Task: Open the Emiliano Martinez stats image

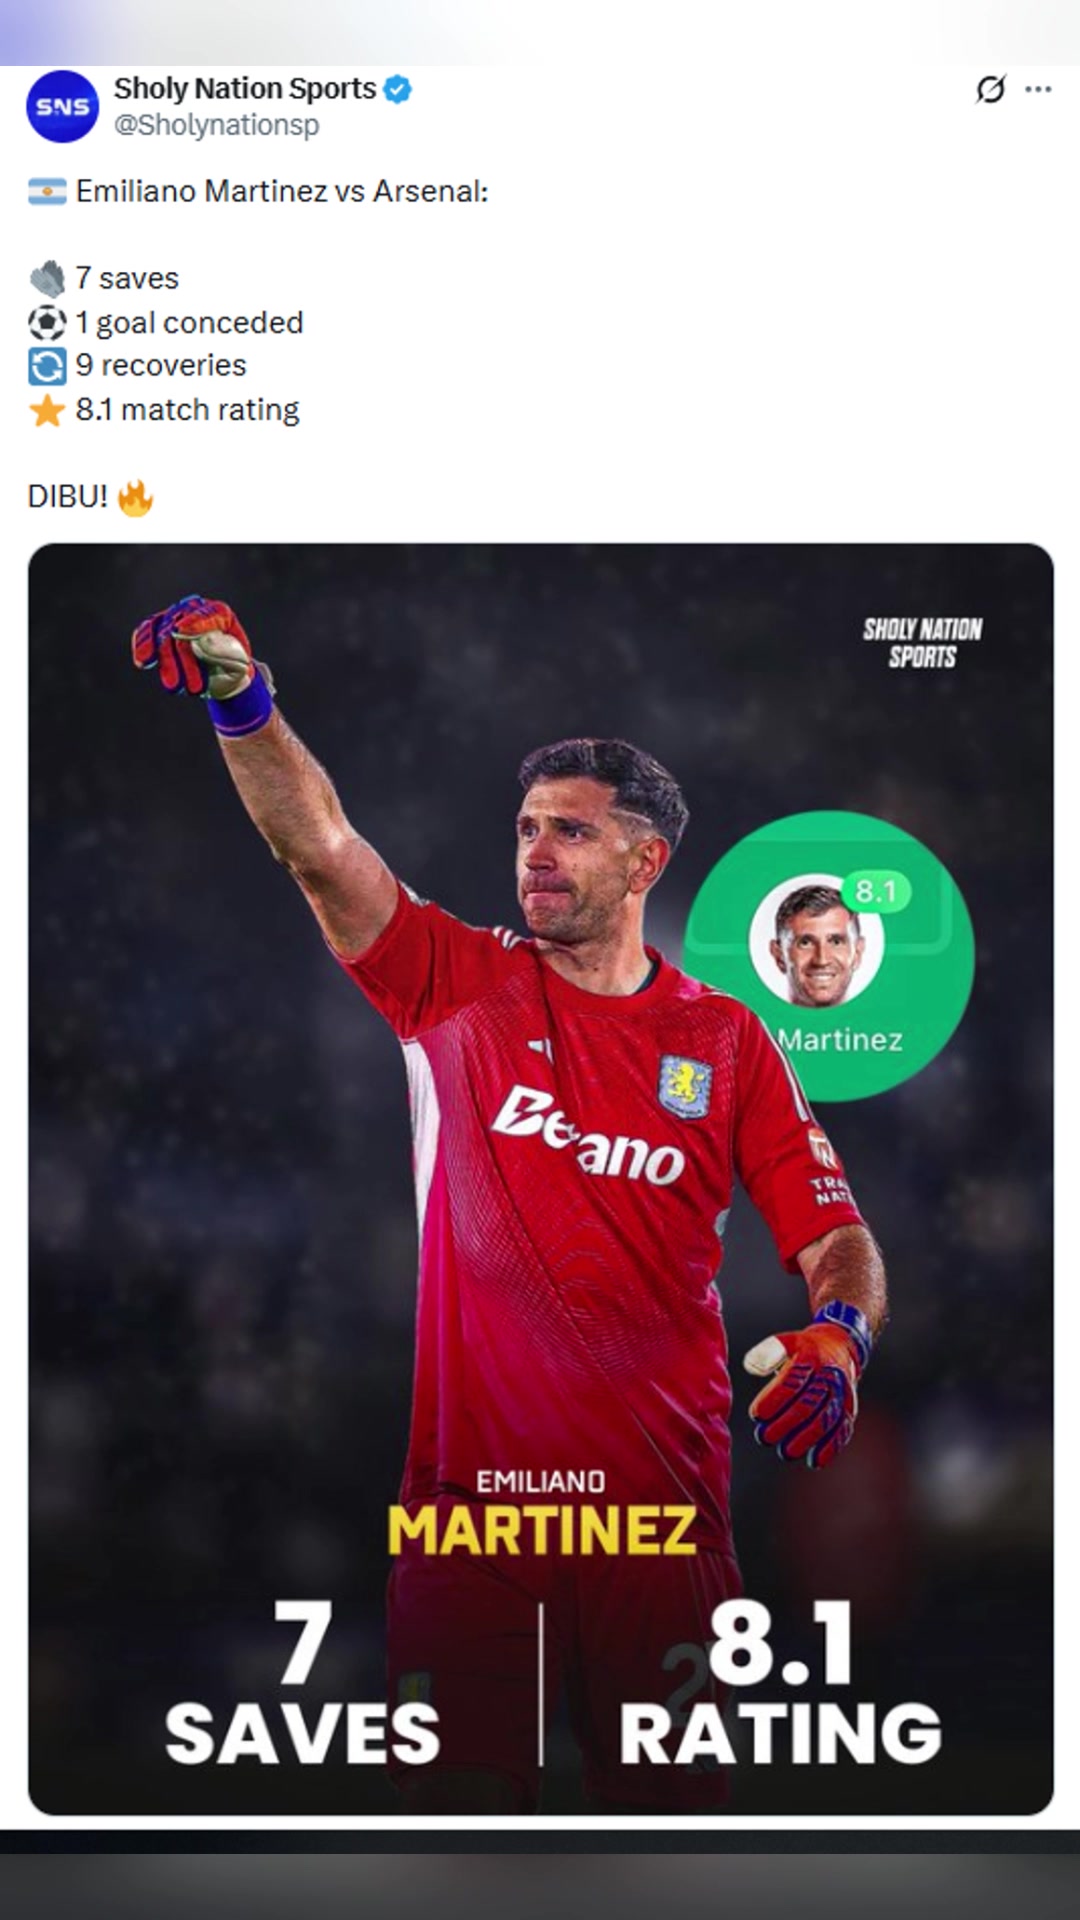Action: point(541,1179)
